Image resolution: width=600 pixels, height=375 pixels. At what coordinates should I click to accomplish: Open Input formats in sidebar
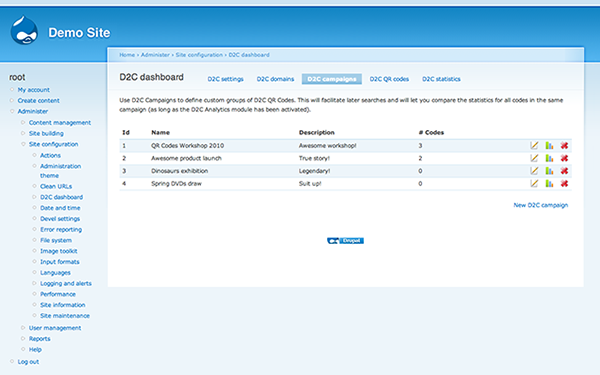(60, 262)
